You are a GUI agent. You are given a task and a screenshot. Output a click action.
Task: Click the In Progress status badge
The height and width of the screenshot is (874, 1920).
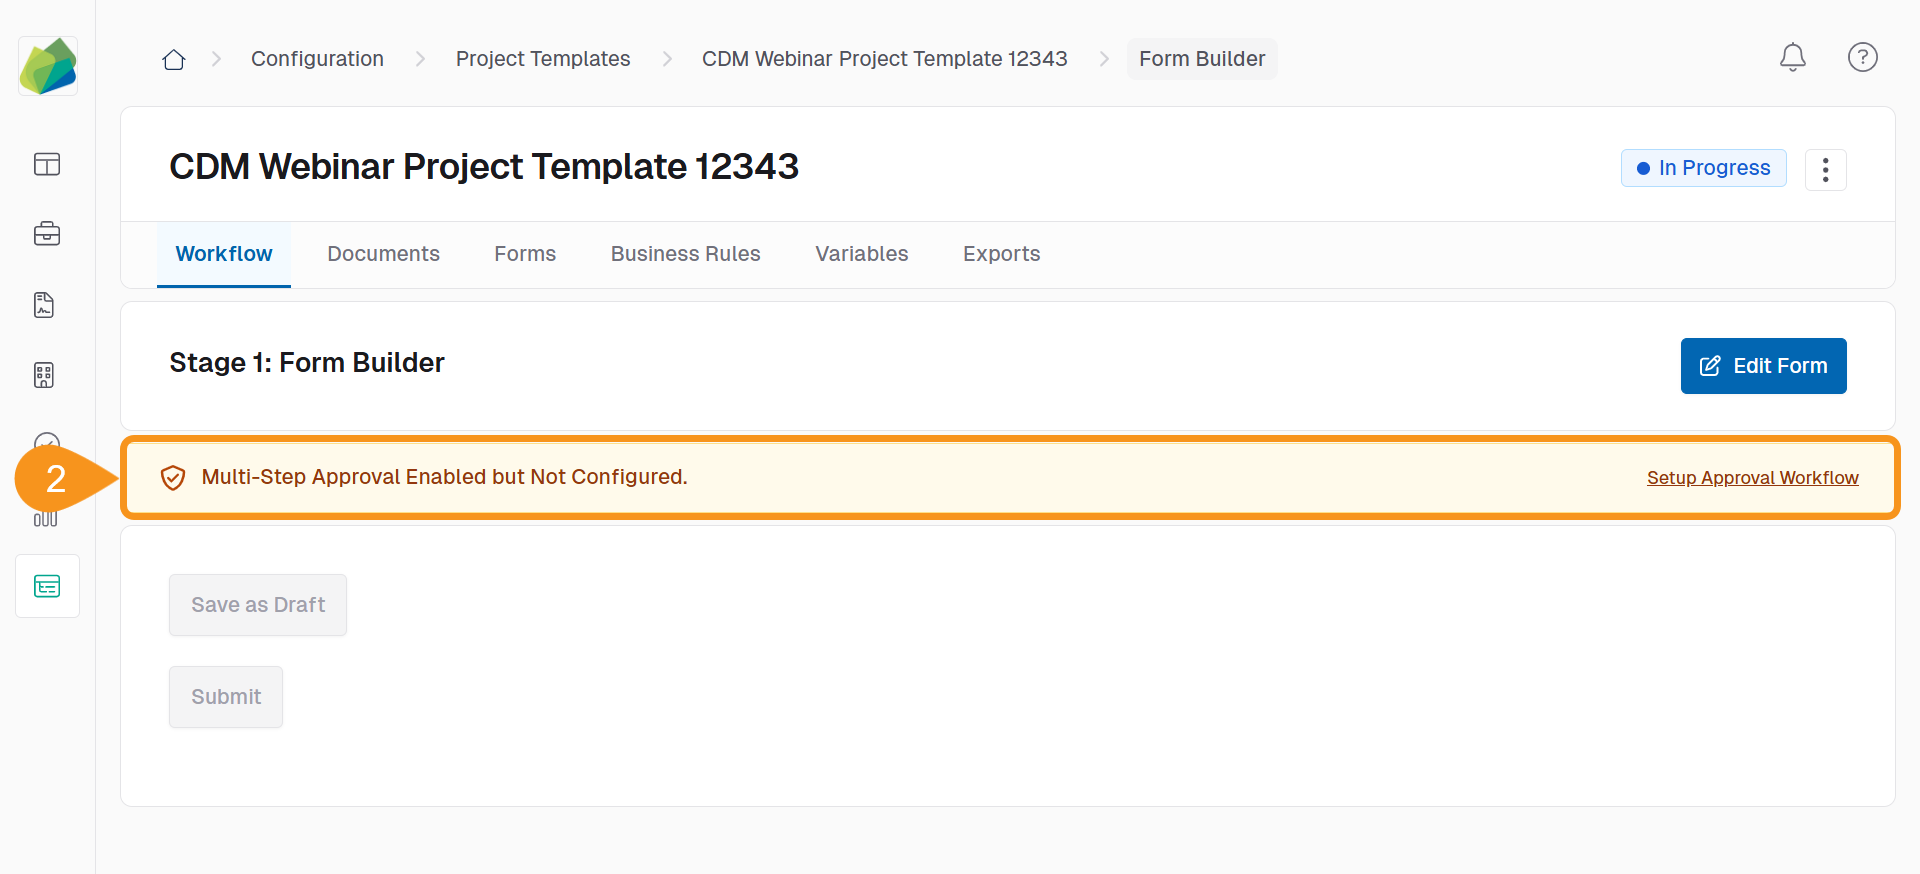pyautogui.click(x=1703, y=168)
